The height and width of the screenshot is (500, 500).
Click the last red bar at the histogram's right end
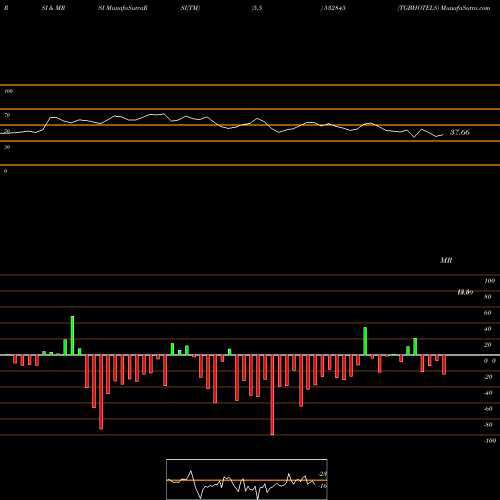pyautogui.click(x=444, y=365)
